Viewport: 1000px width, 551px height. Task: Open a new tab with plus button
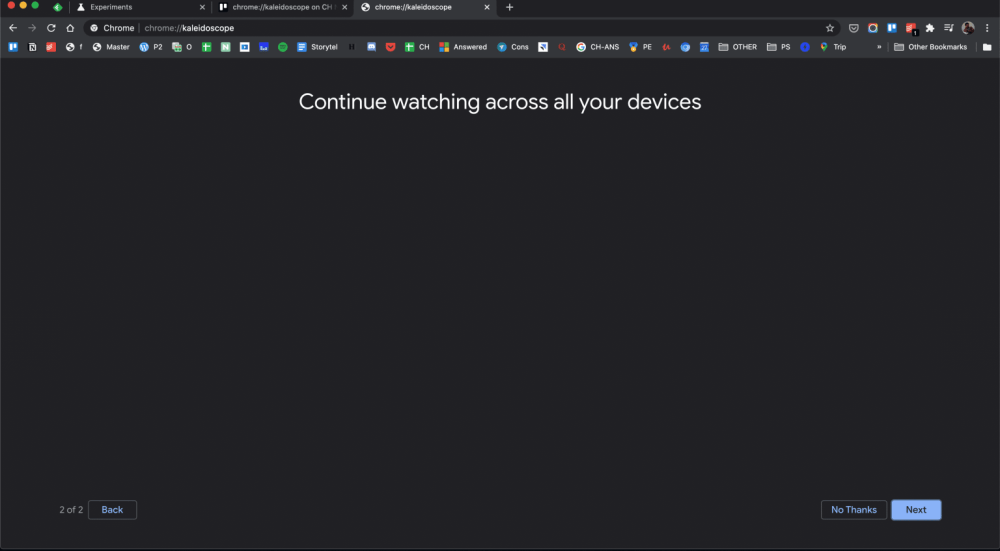(x=509, y=7)
